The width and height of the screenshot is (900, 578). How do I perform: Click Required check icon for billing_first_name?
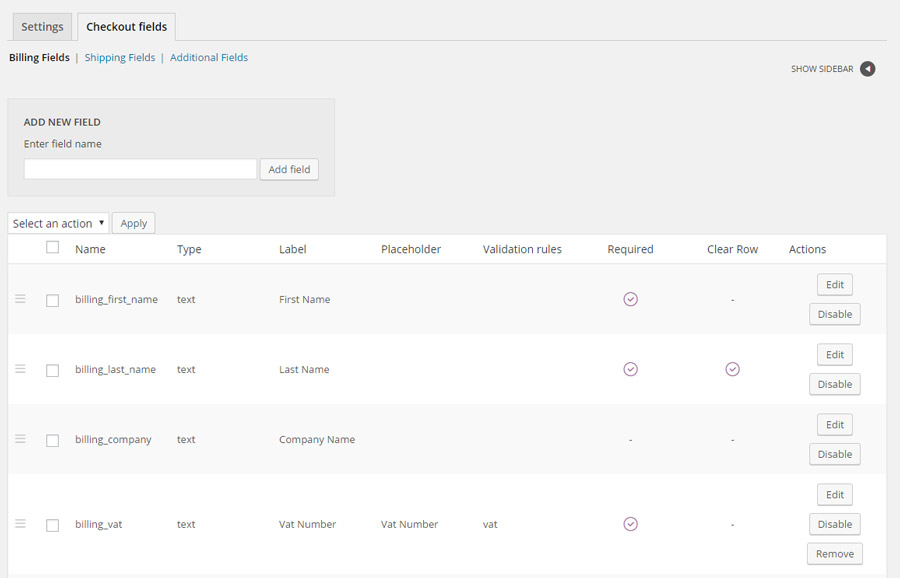630,299
